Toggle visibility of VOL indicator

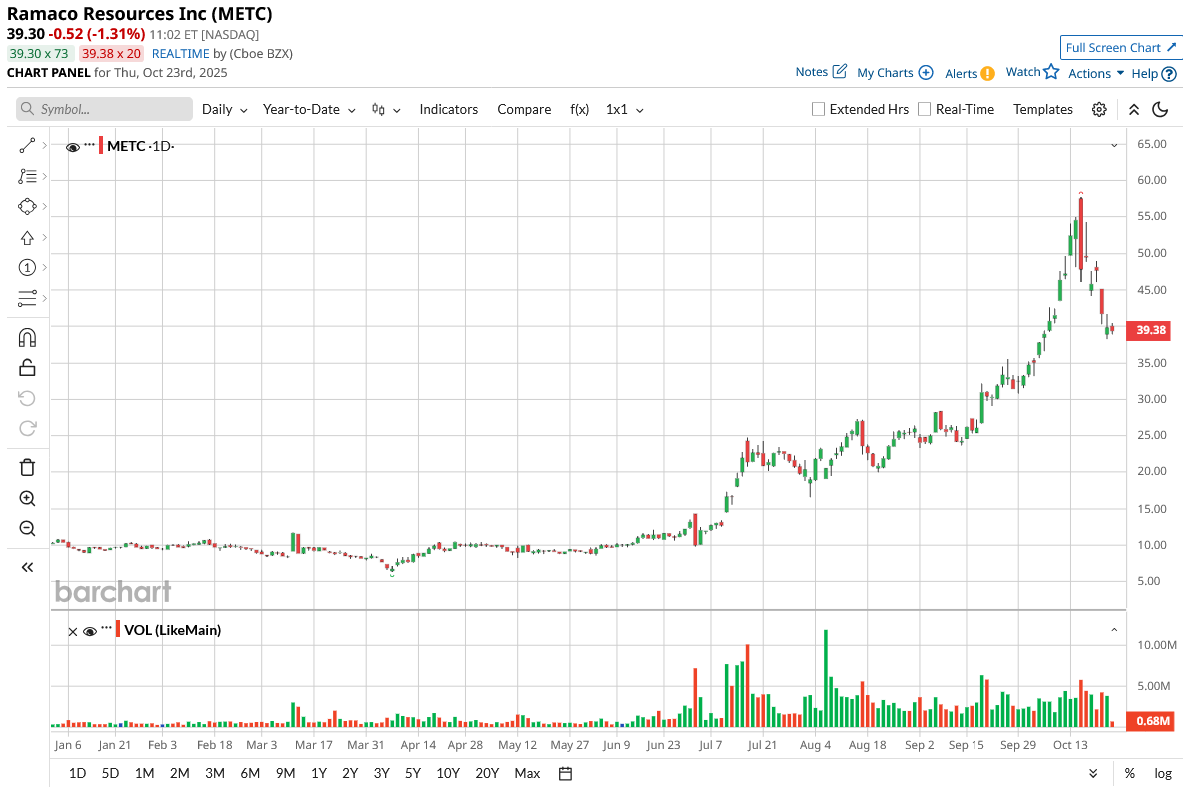tap(90, 632)
